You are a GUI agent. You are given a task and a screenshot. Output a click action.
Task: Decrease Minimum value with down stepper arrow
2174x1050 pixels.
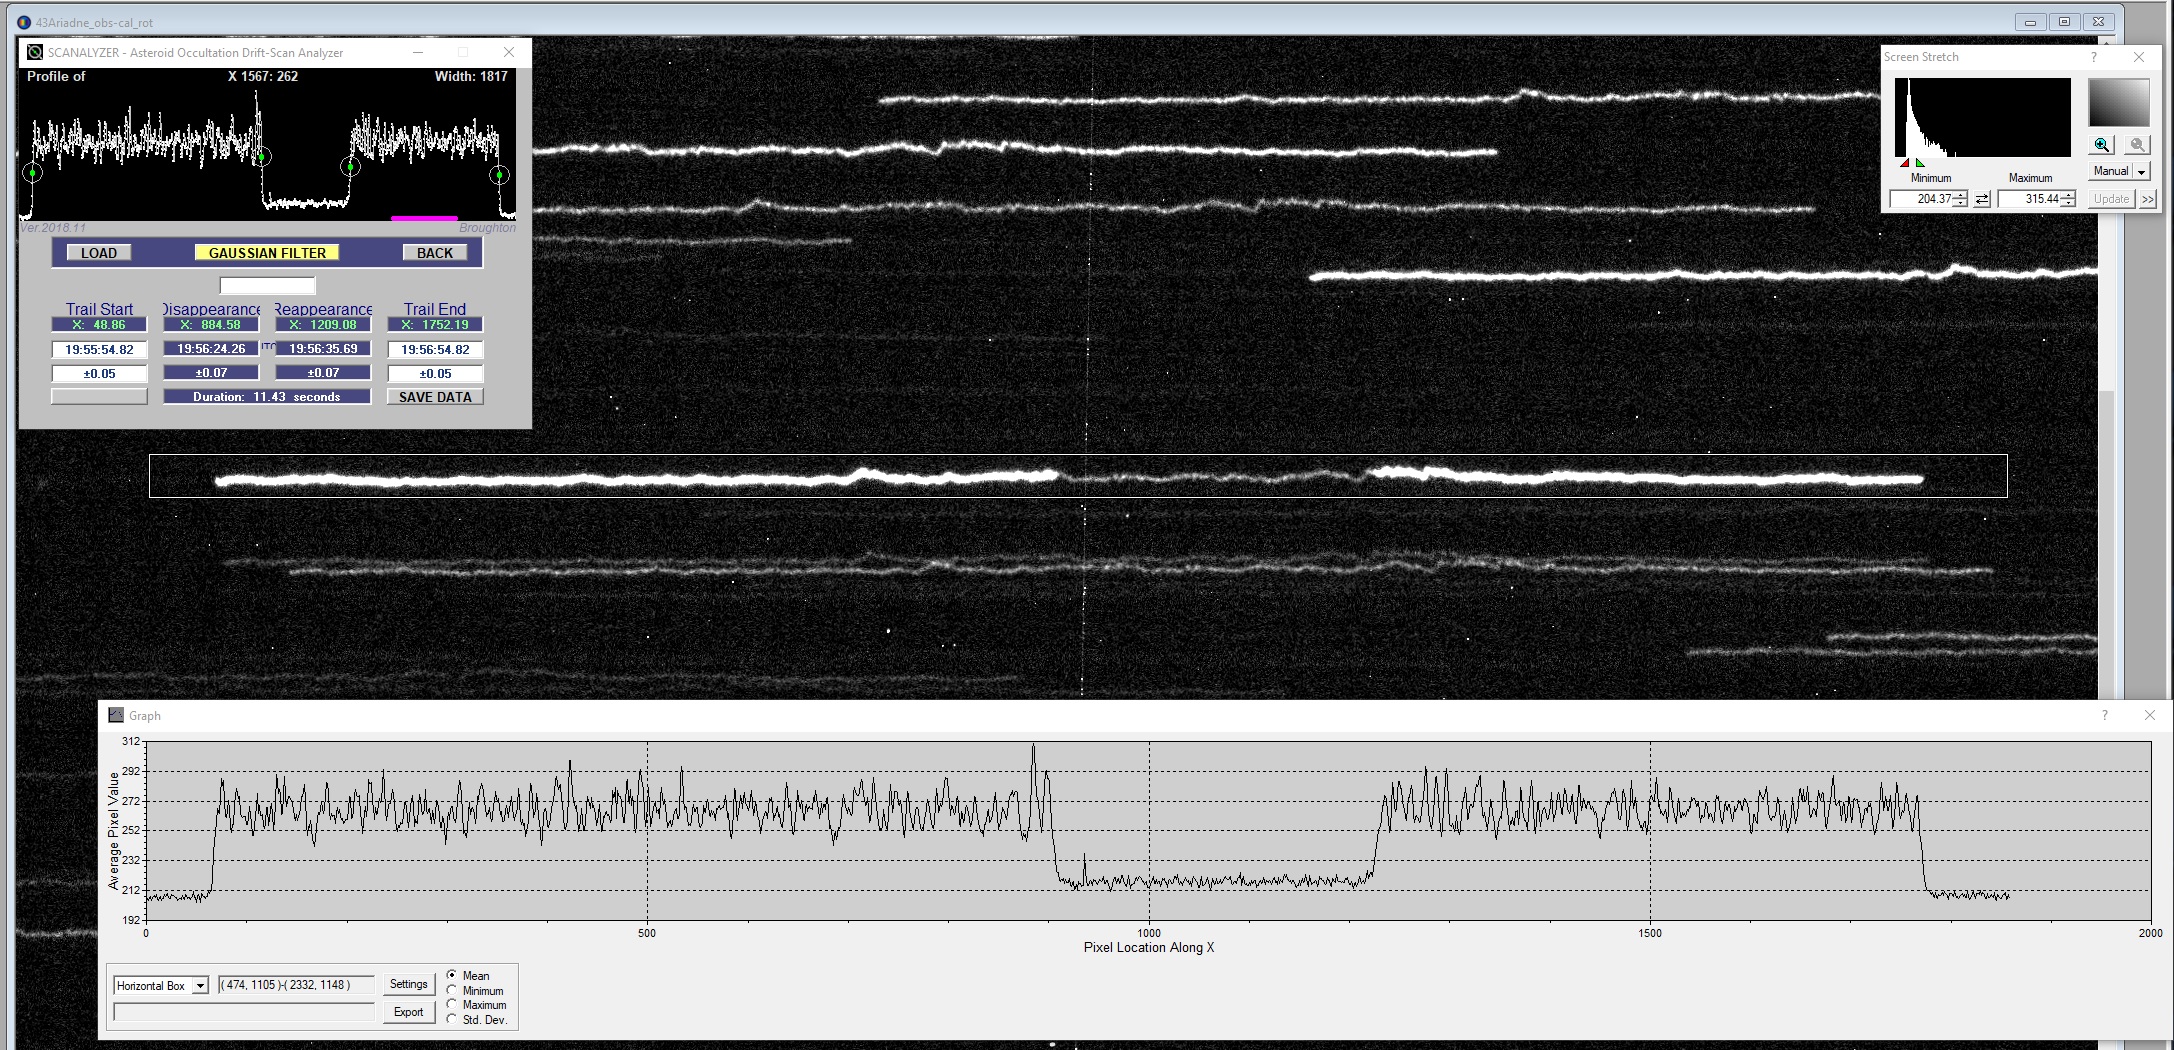(x=1961, y=204)
